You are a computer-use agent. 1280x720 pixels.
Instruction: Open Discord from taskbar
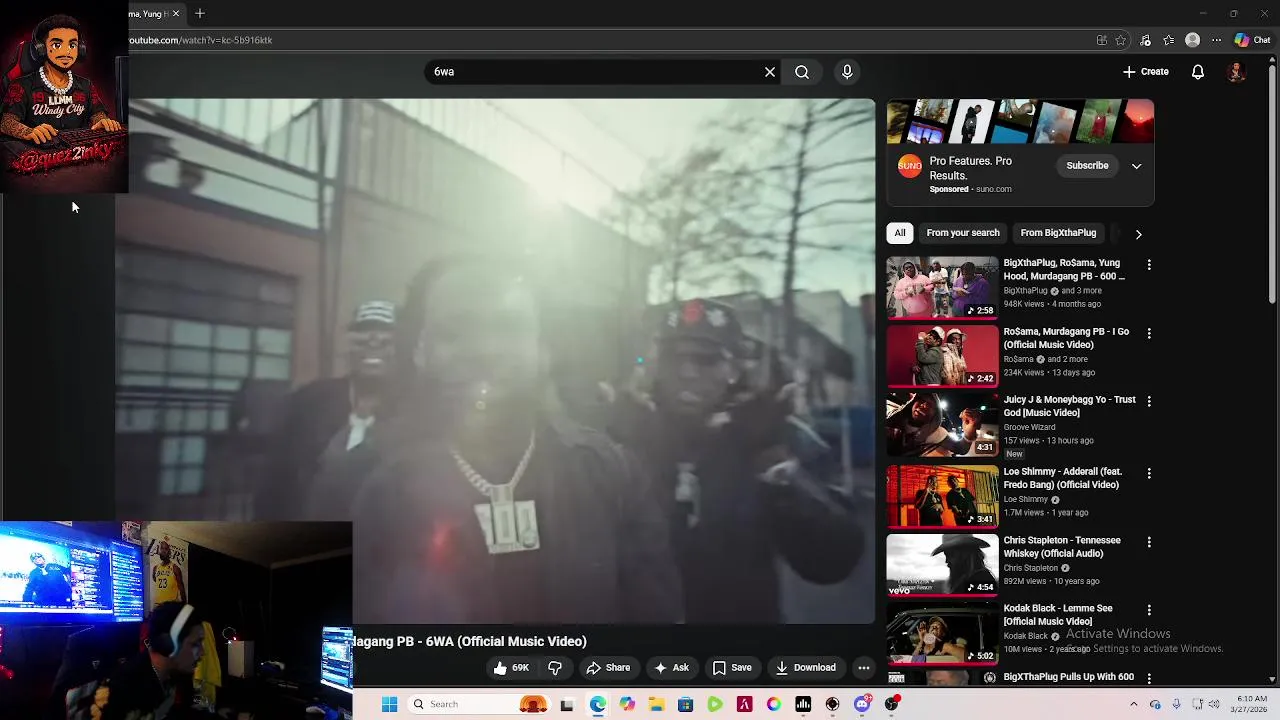(862, 704)
